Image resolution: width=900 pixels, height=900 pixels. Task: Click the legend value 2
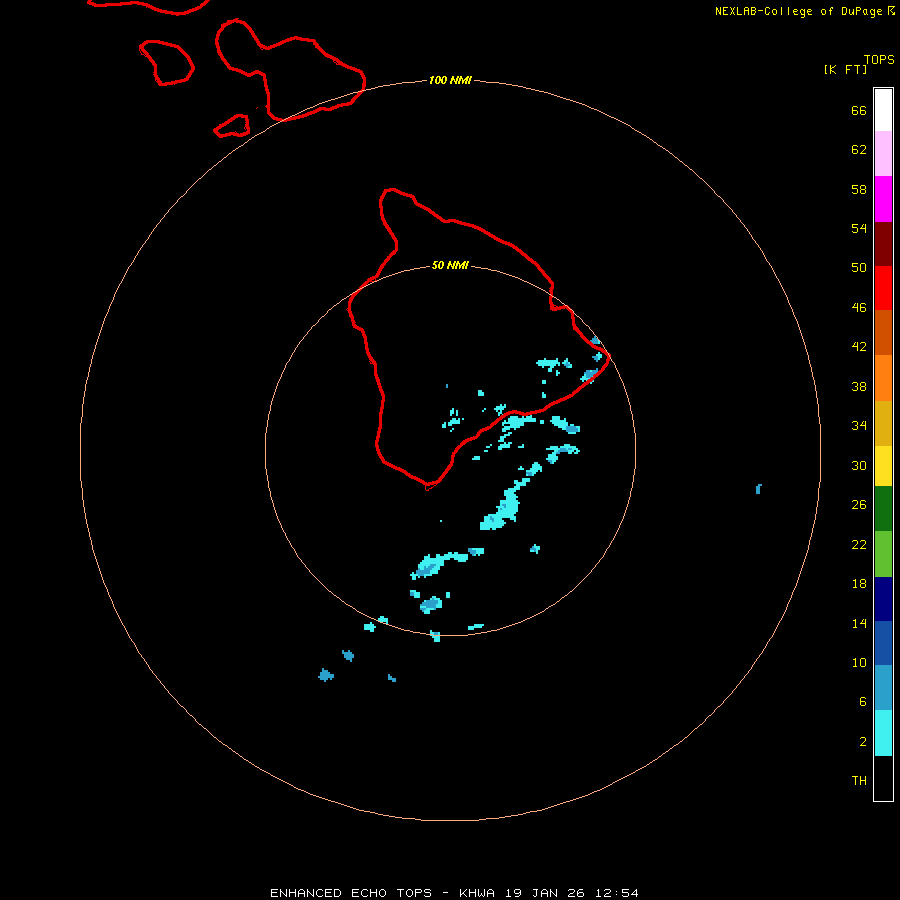click(862, 742)
